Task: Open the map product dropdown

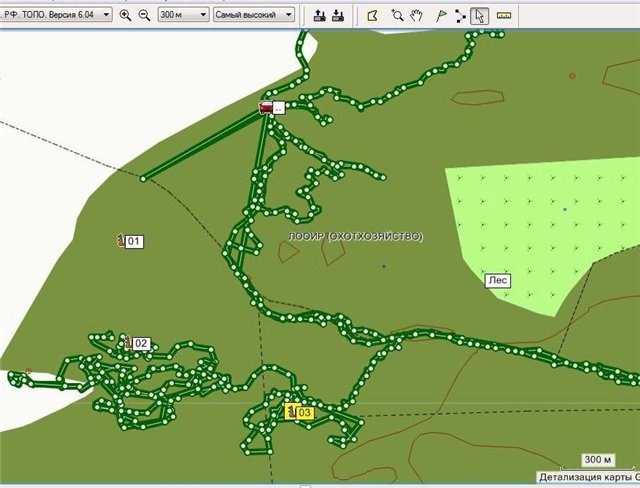Action: point(56,15)
